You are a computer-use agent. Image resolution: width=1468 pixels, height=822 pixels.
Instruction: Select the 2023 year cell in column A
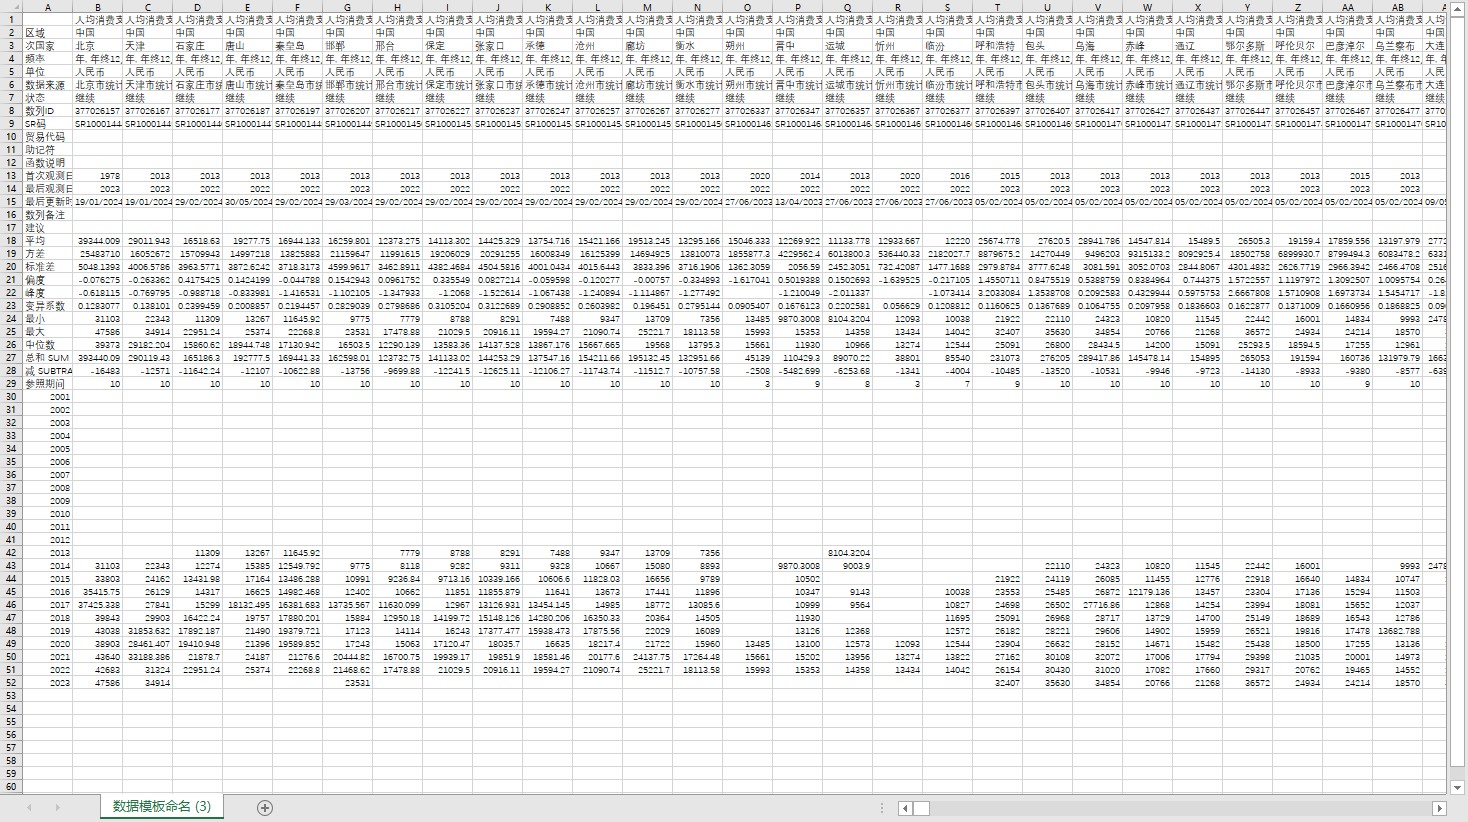click(x=47, y=683)
